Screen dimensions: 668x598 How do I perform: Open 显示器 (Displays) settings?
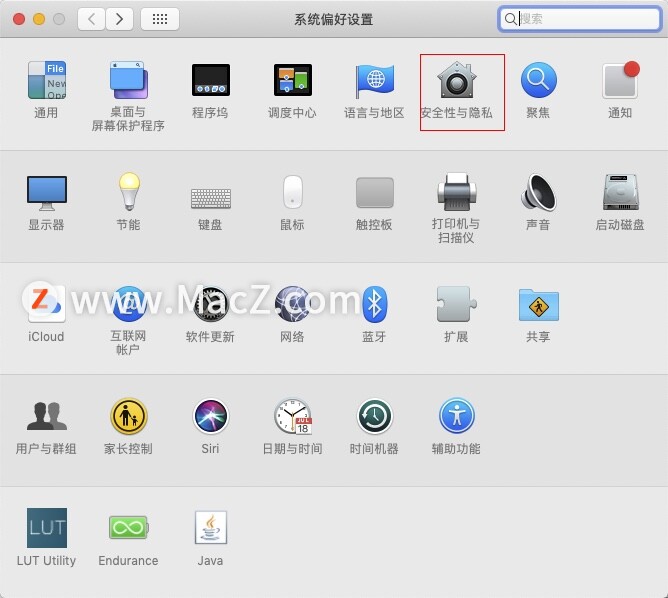(x=46, y=193)
